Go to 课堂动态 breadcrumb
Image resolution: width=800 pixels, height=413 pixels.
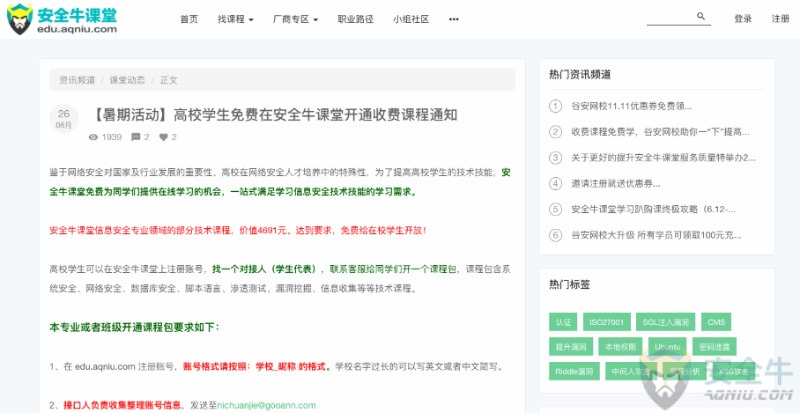click(127, 80)
